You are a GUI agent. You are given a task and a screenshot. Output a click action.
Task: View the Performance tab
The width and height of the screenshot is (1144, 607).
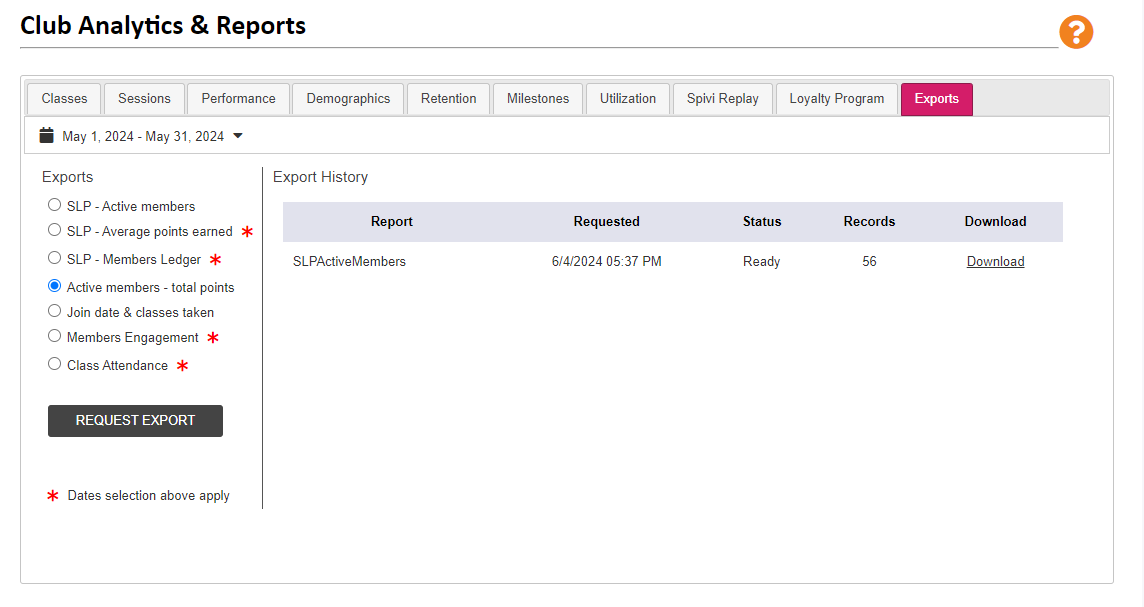tap(238, 98)
